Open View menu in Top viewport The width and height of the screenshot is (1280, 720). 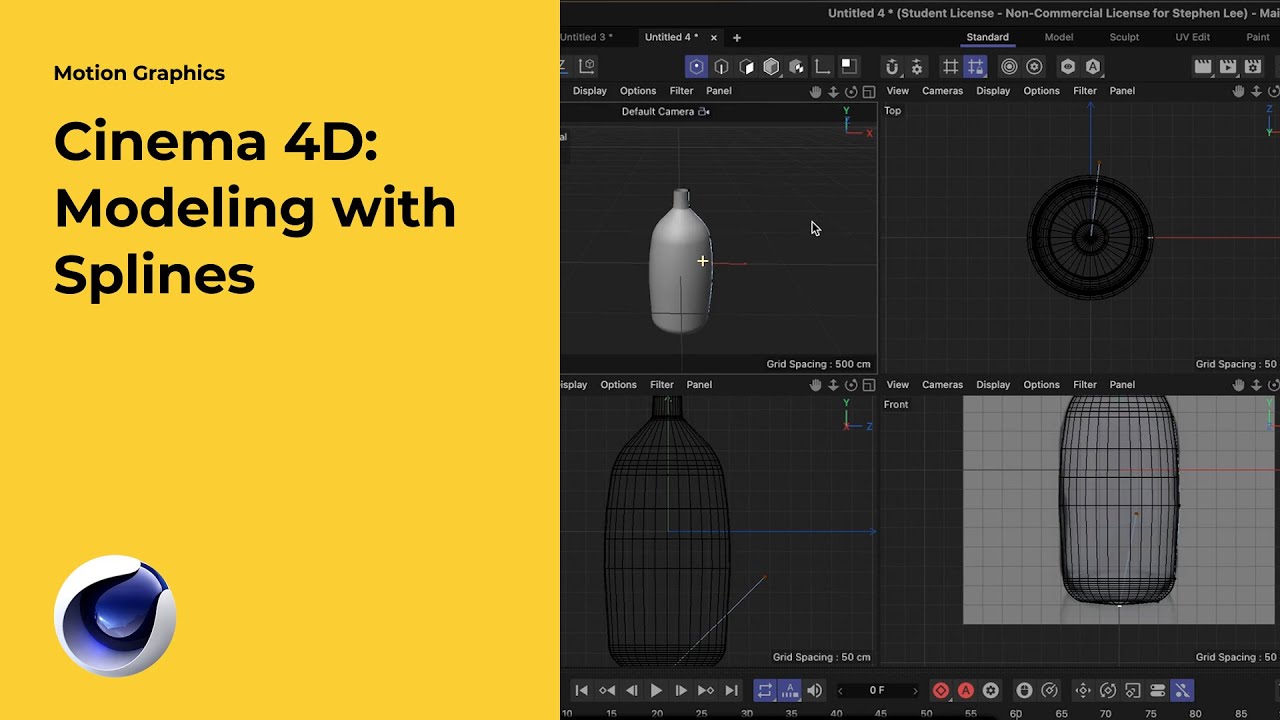click(898, 91)
